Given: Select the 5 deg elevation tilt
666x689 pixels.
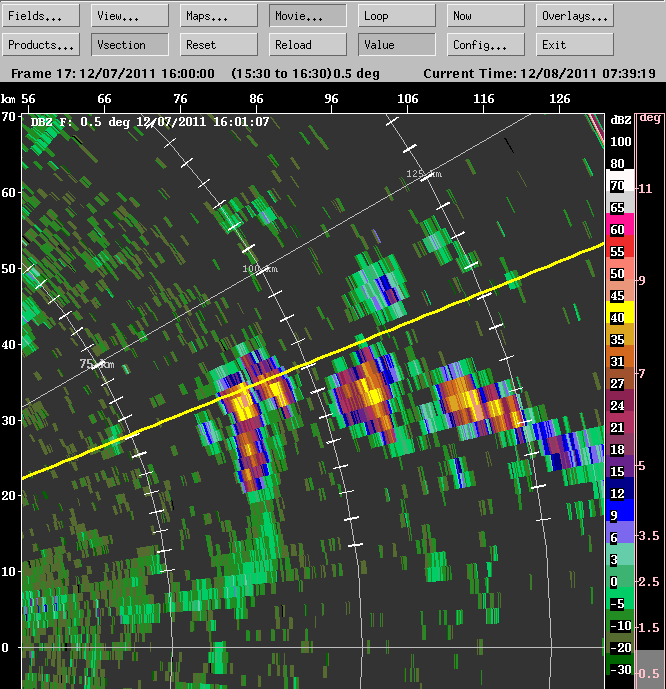Looking at the screenshot, I should coord(642,466).
